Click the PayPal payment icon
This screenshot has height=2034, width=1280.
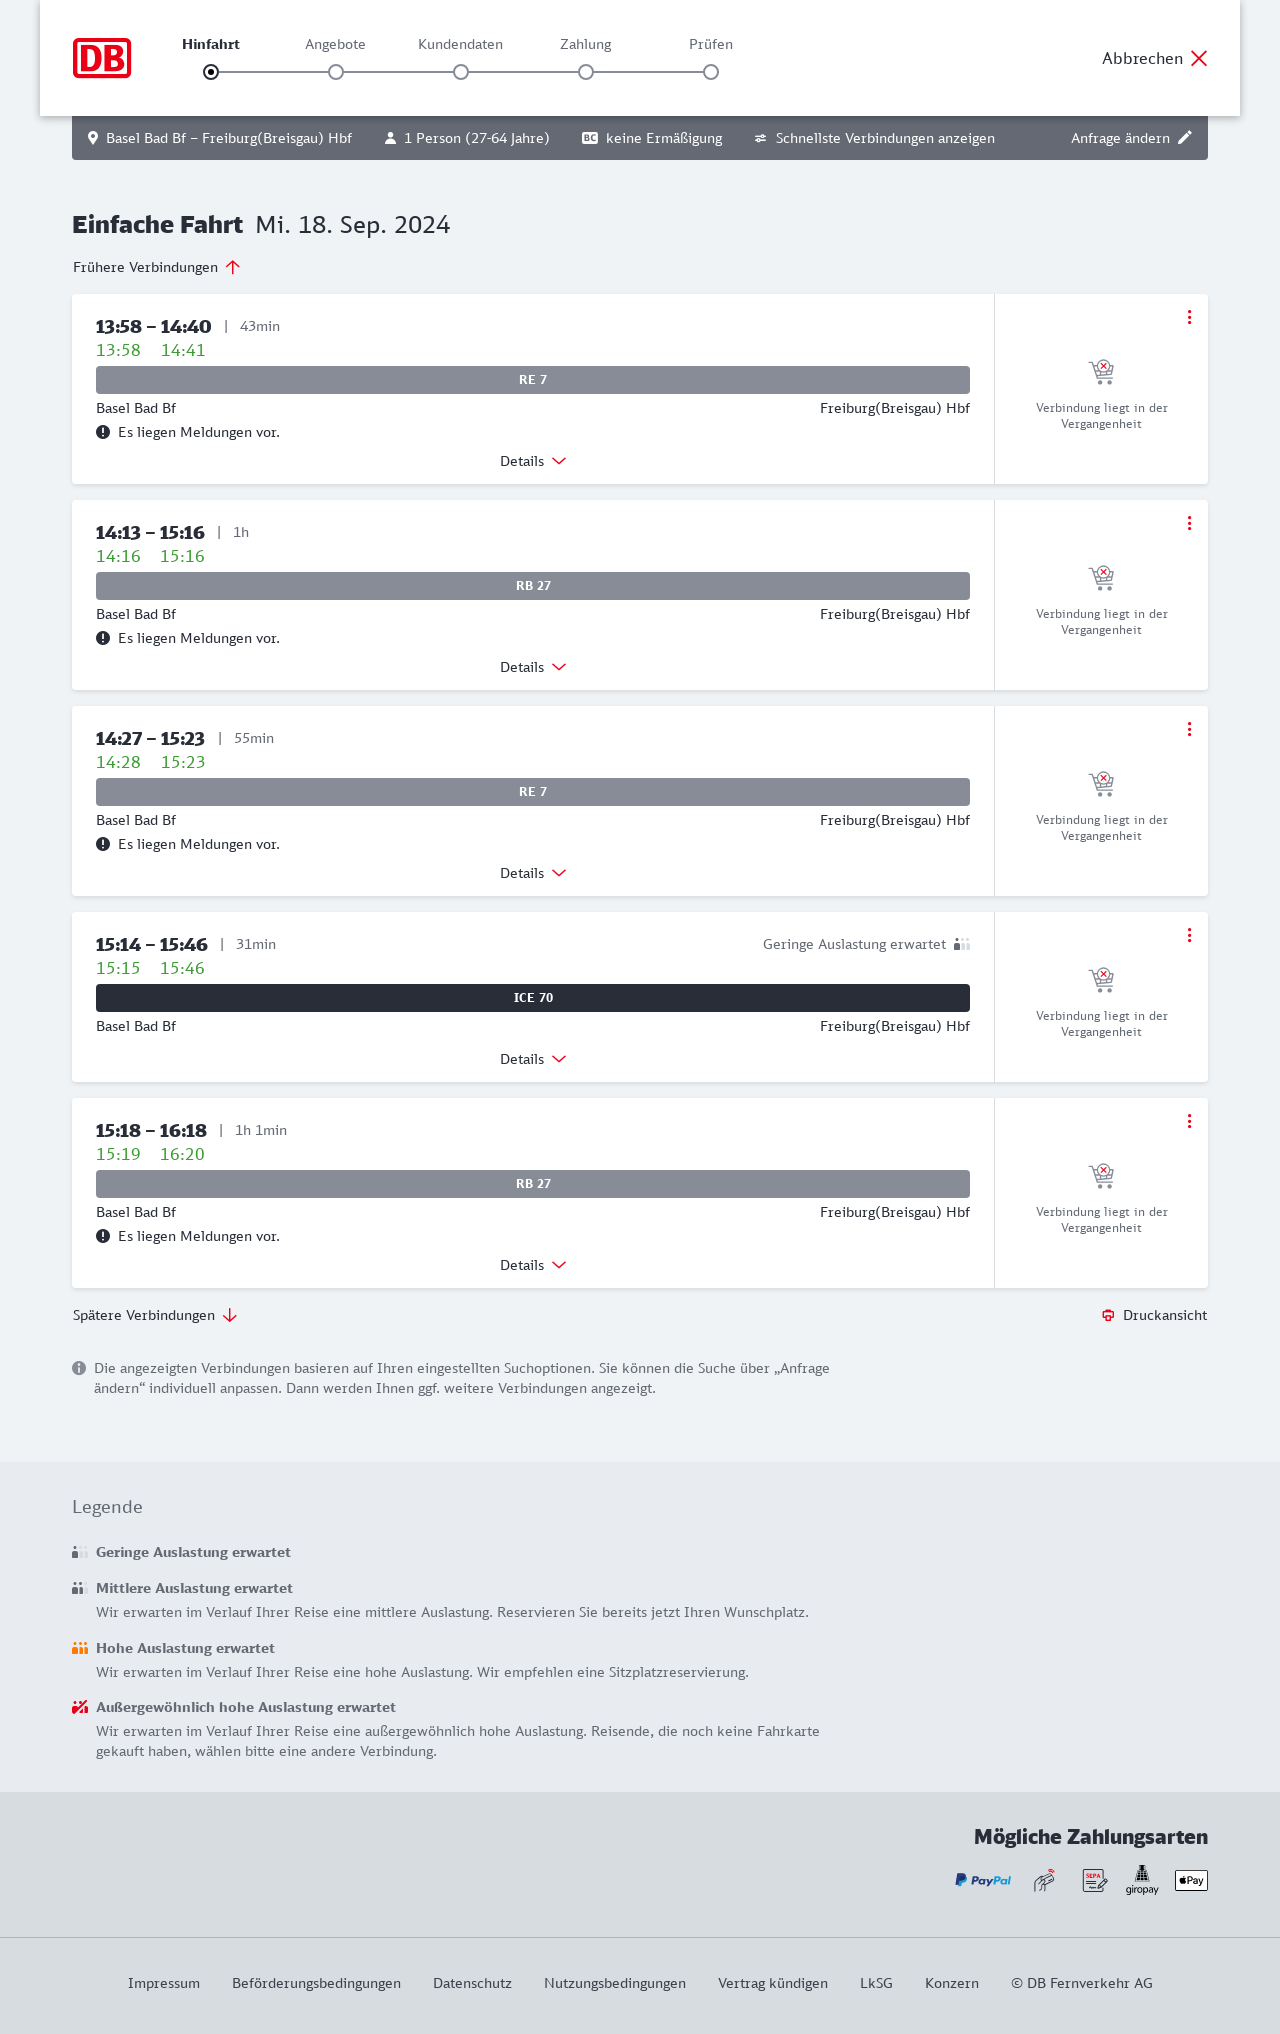pyautogui.click(x=983, y=1880)
